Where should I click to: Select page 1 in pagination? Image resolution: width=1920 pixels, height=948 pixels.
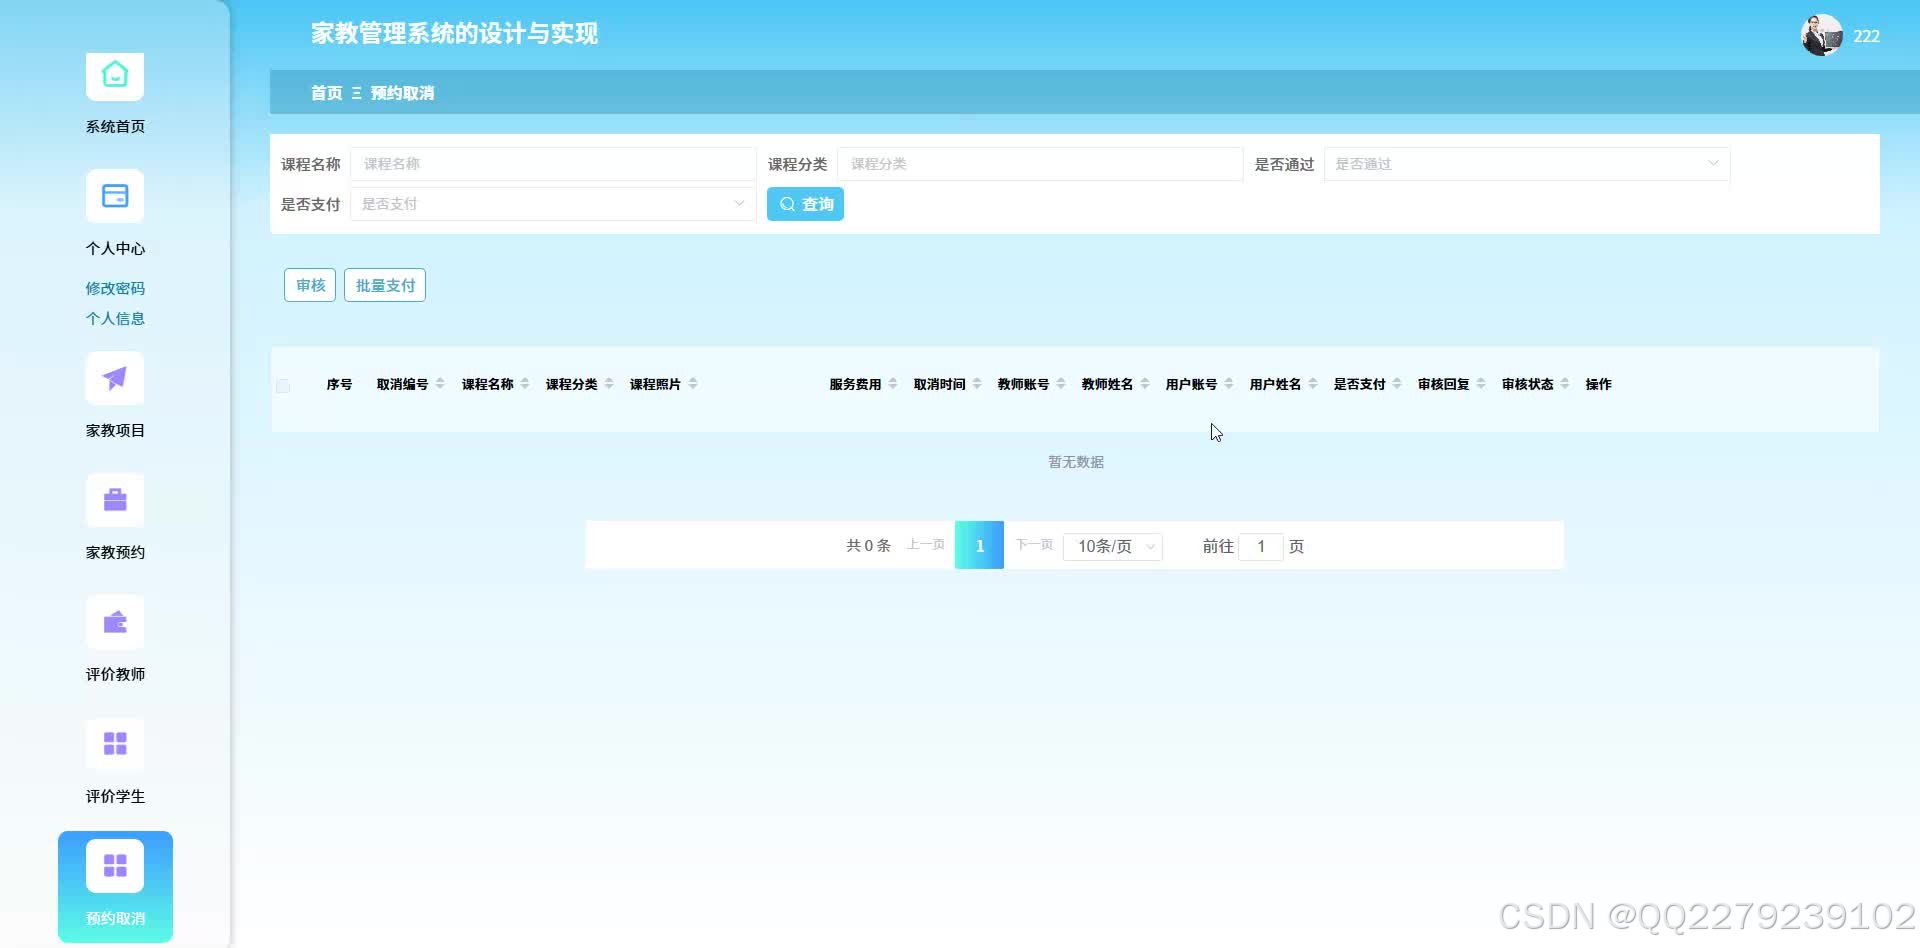pos(979,545)
